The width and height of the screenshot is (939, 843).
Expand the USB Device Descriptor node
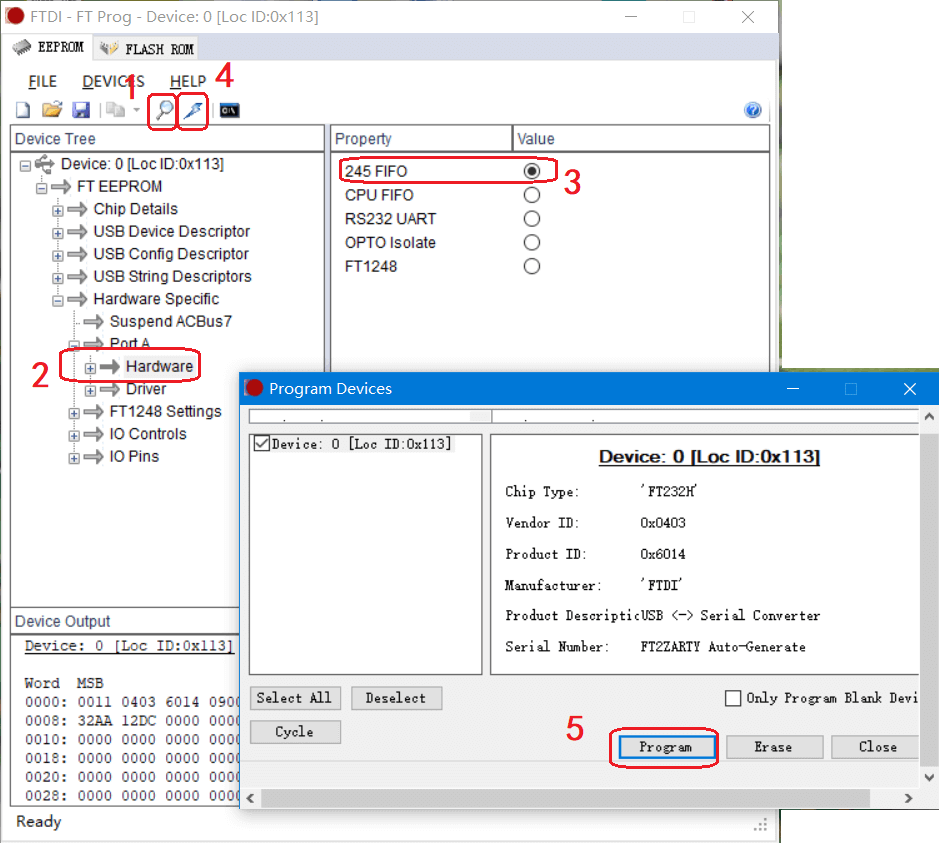tap(57, 233)
